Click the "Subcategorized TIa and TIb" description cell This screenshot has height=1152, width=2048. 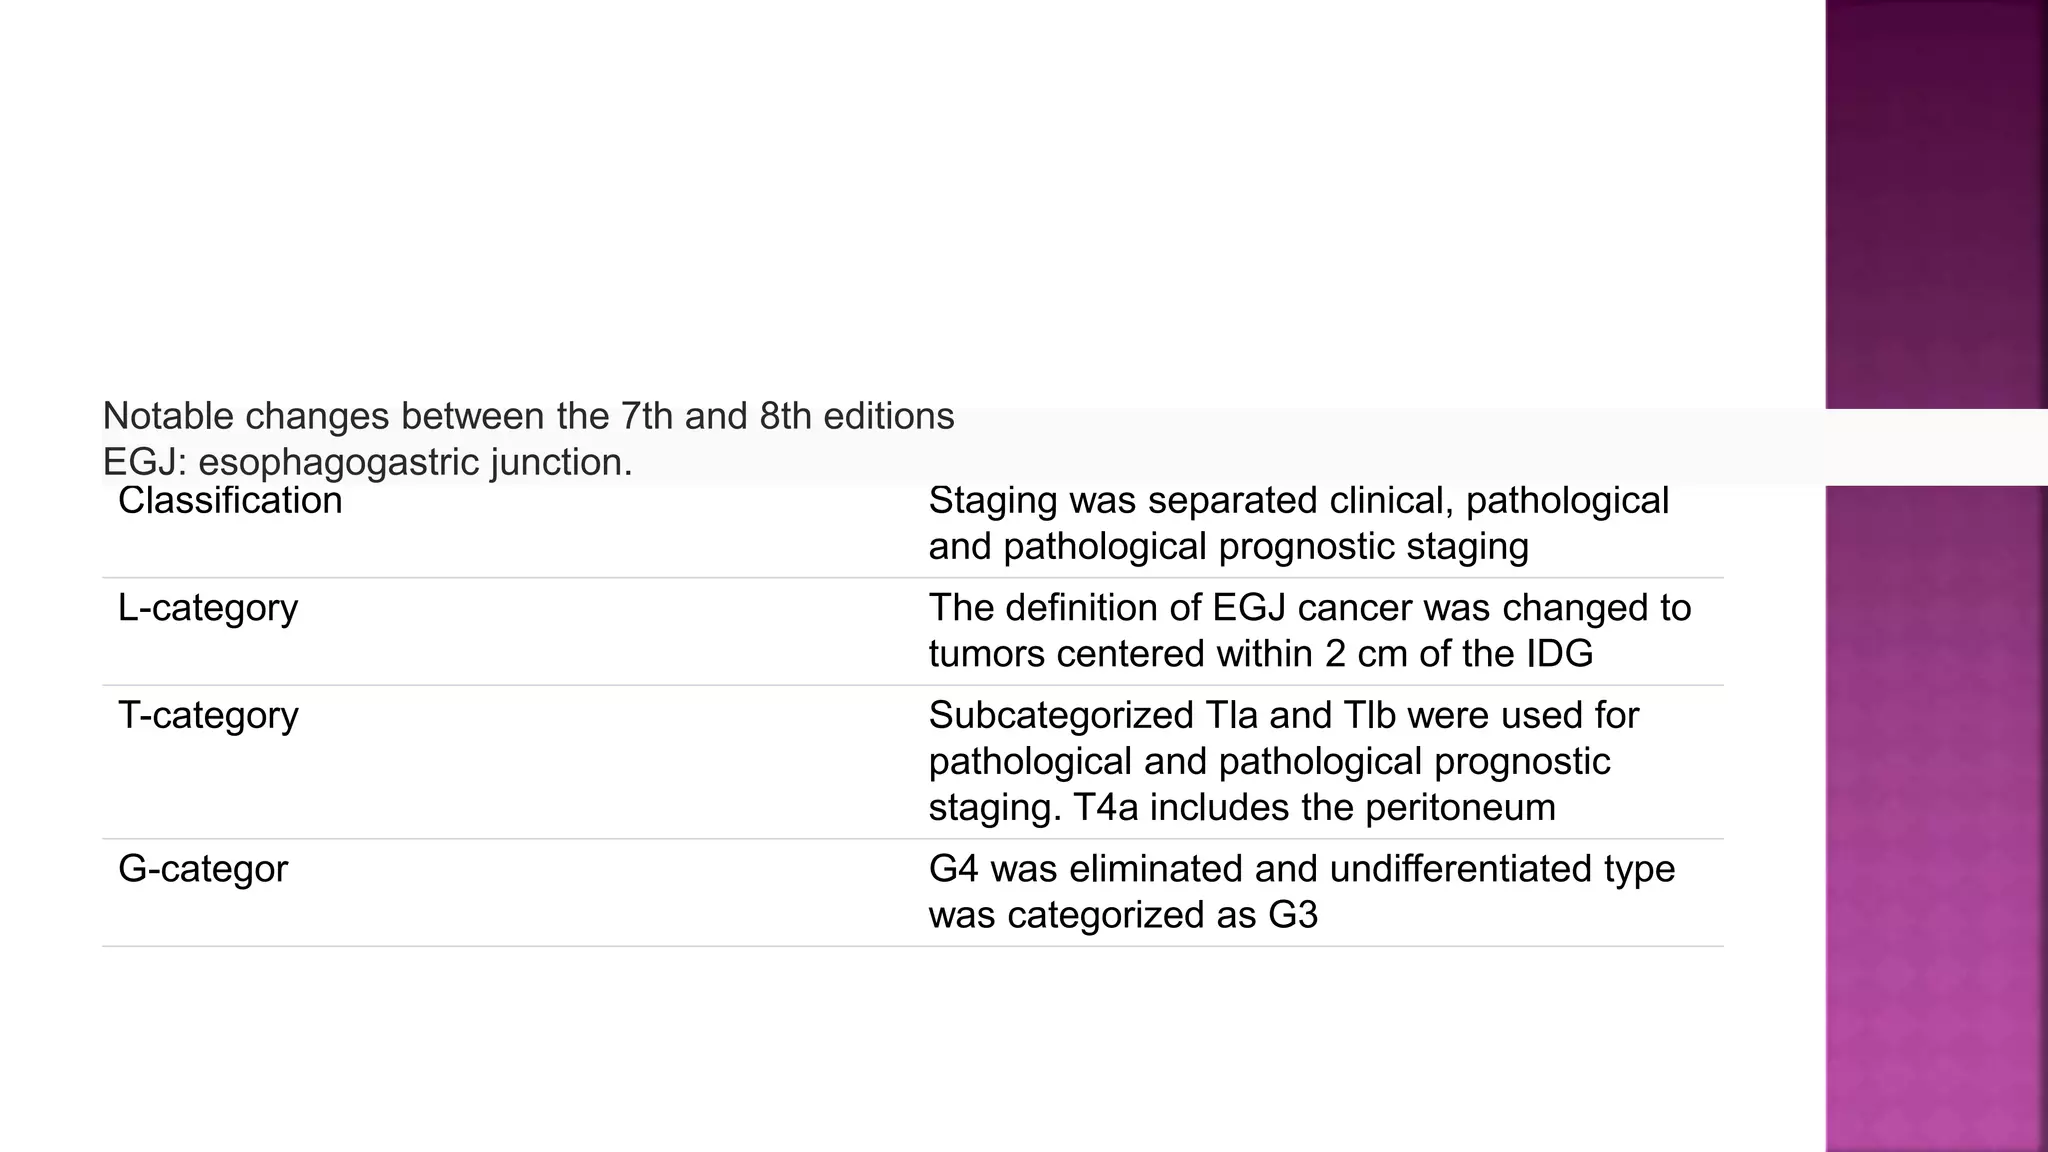[1283, 761]
